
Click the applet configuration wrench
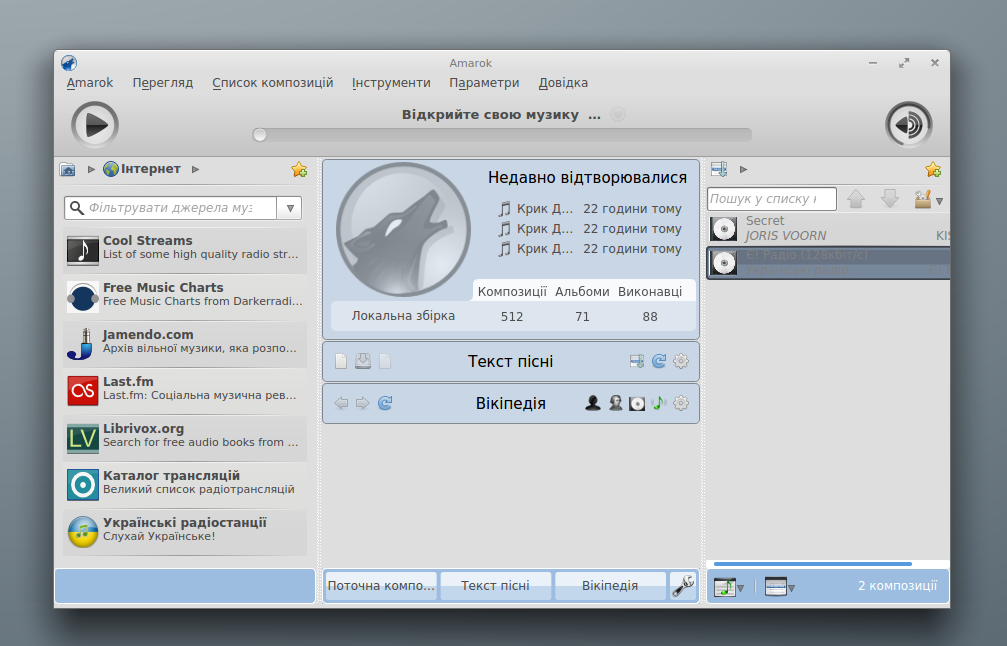click(683, 586)
